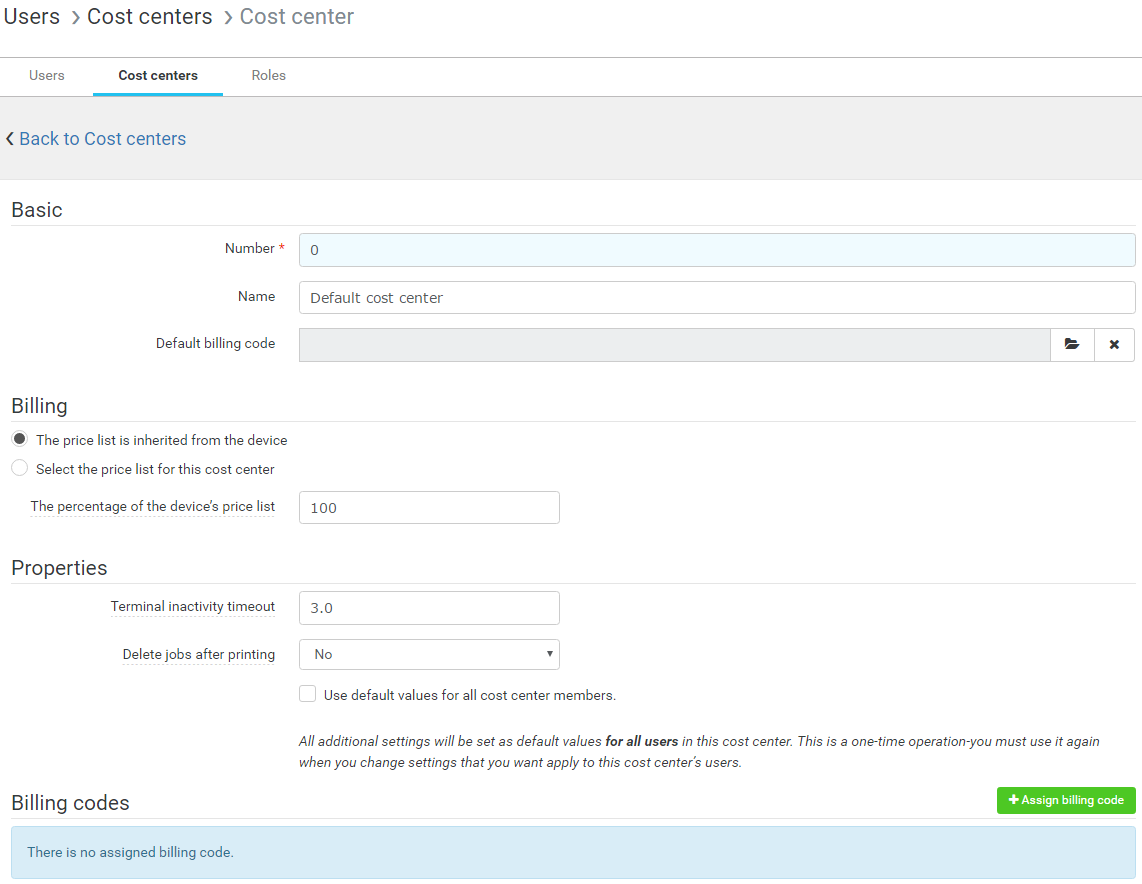This screenshot has height=884, width=1142.
Task: Click the back chevron arrow icon
Action: tap(10, 139)
